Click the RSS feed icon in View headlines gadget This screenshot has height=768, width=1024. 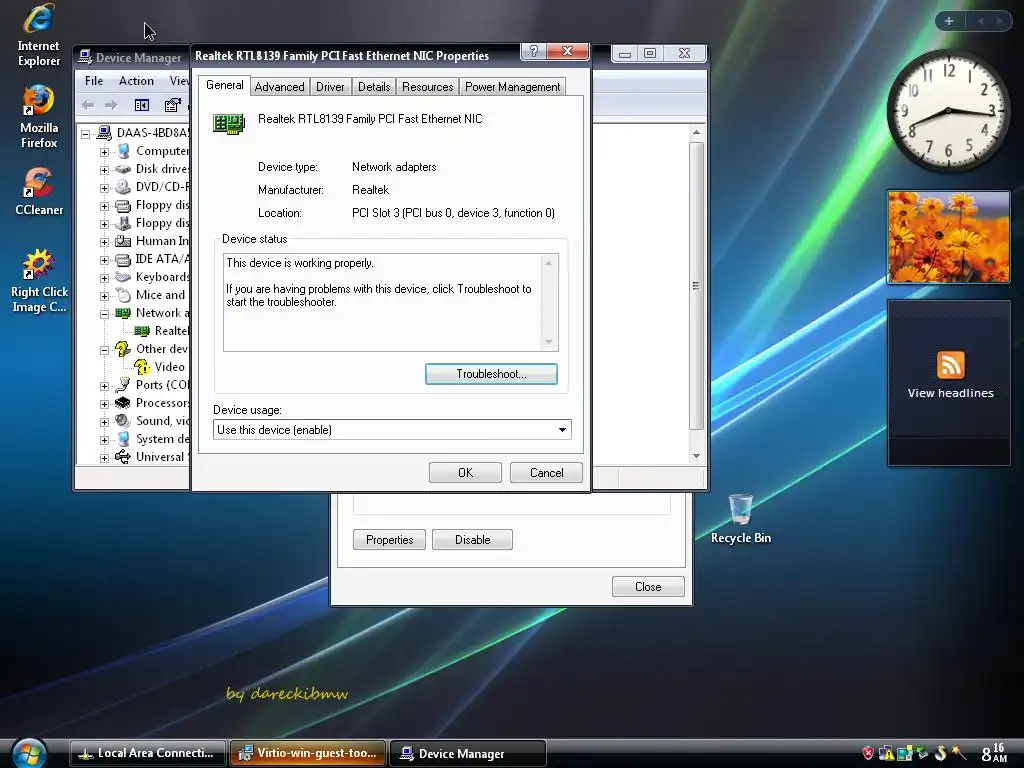950,365
